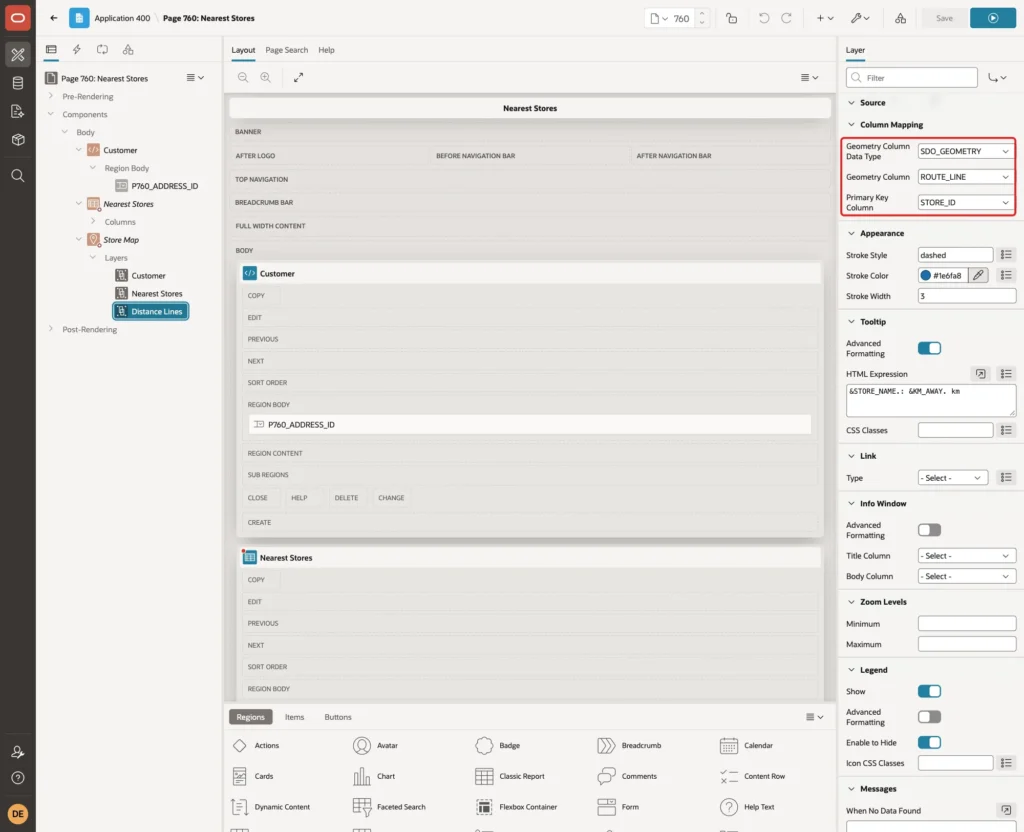The image size is (1024, 832).
Task: Toggle Tooltip Advanced Formatting switch
Action: point(929,348)
